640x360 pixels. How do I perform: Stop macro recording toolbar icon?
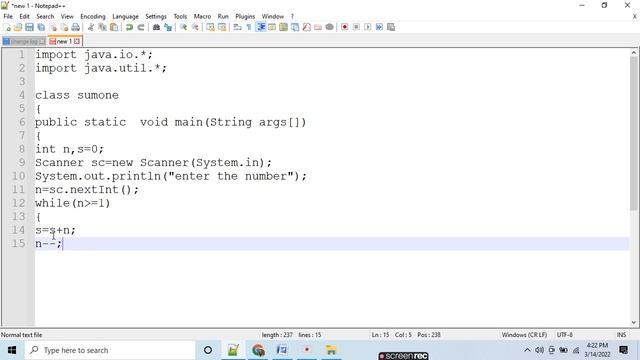pos(356,27)
